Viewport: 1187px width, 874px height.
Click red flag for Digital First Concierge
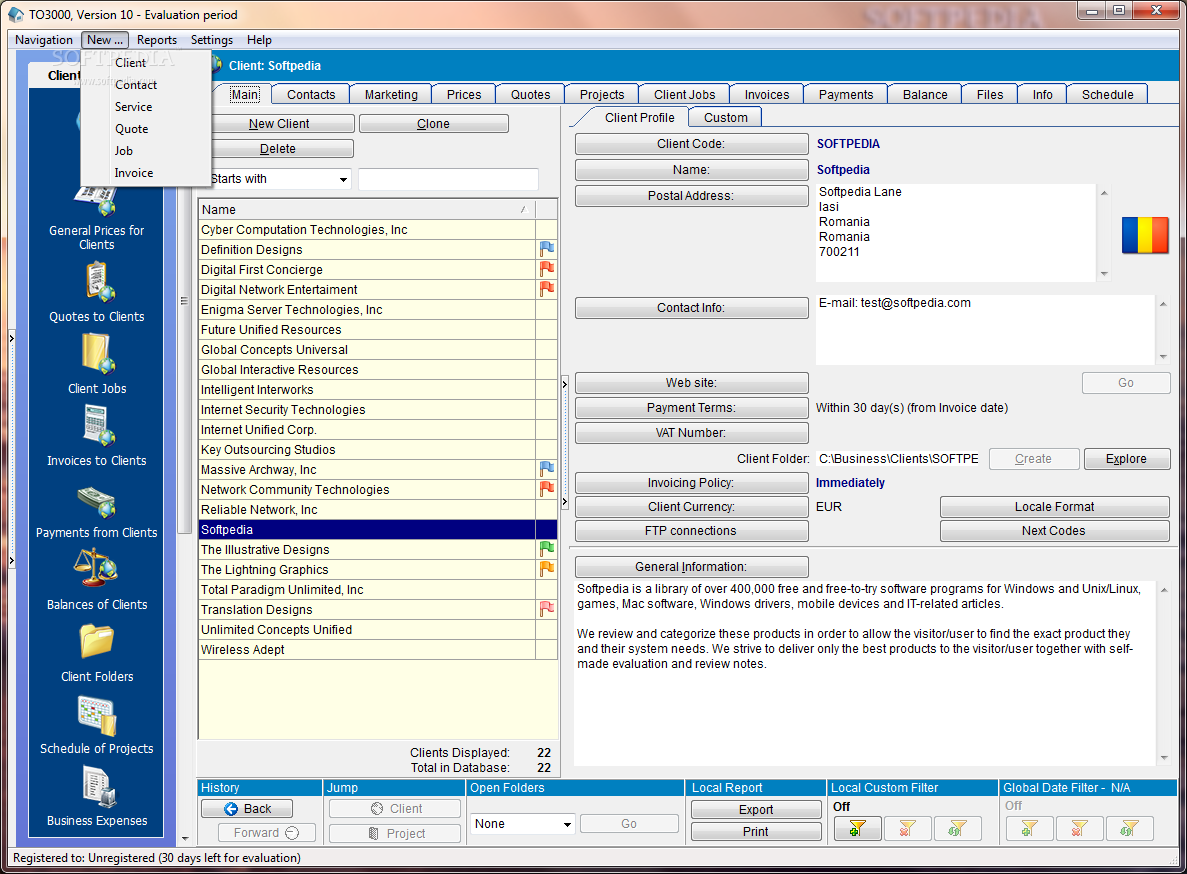(x=547, y=269)
